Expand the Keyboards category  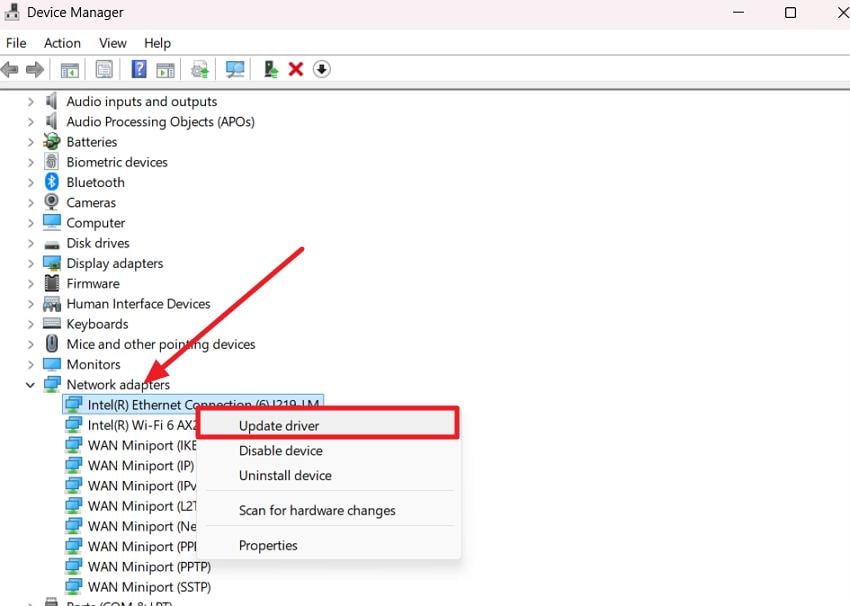(x=33, y=323)
